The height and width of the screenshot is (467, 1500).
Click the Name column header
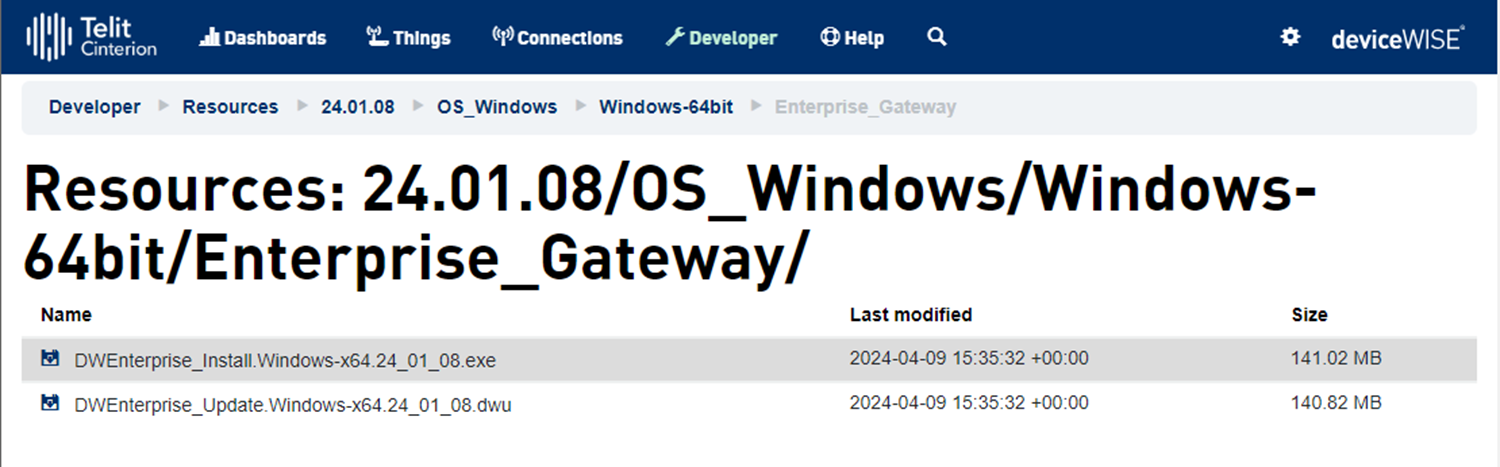pos(66,315)
